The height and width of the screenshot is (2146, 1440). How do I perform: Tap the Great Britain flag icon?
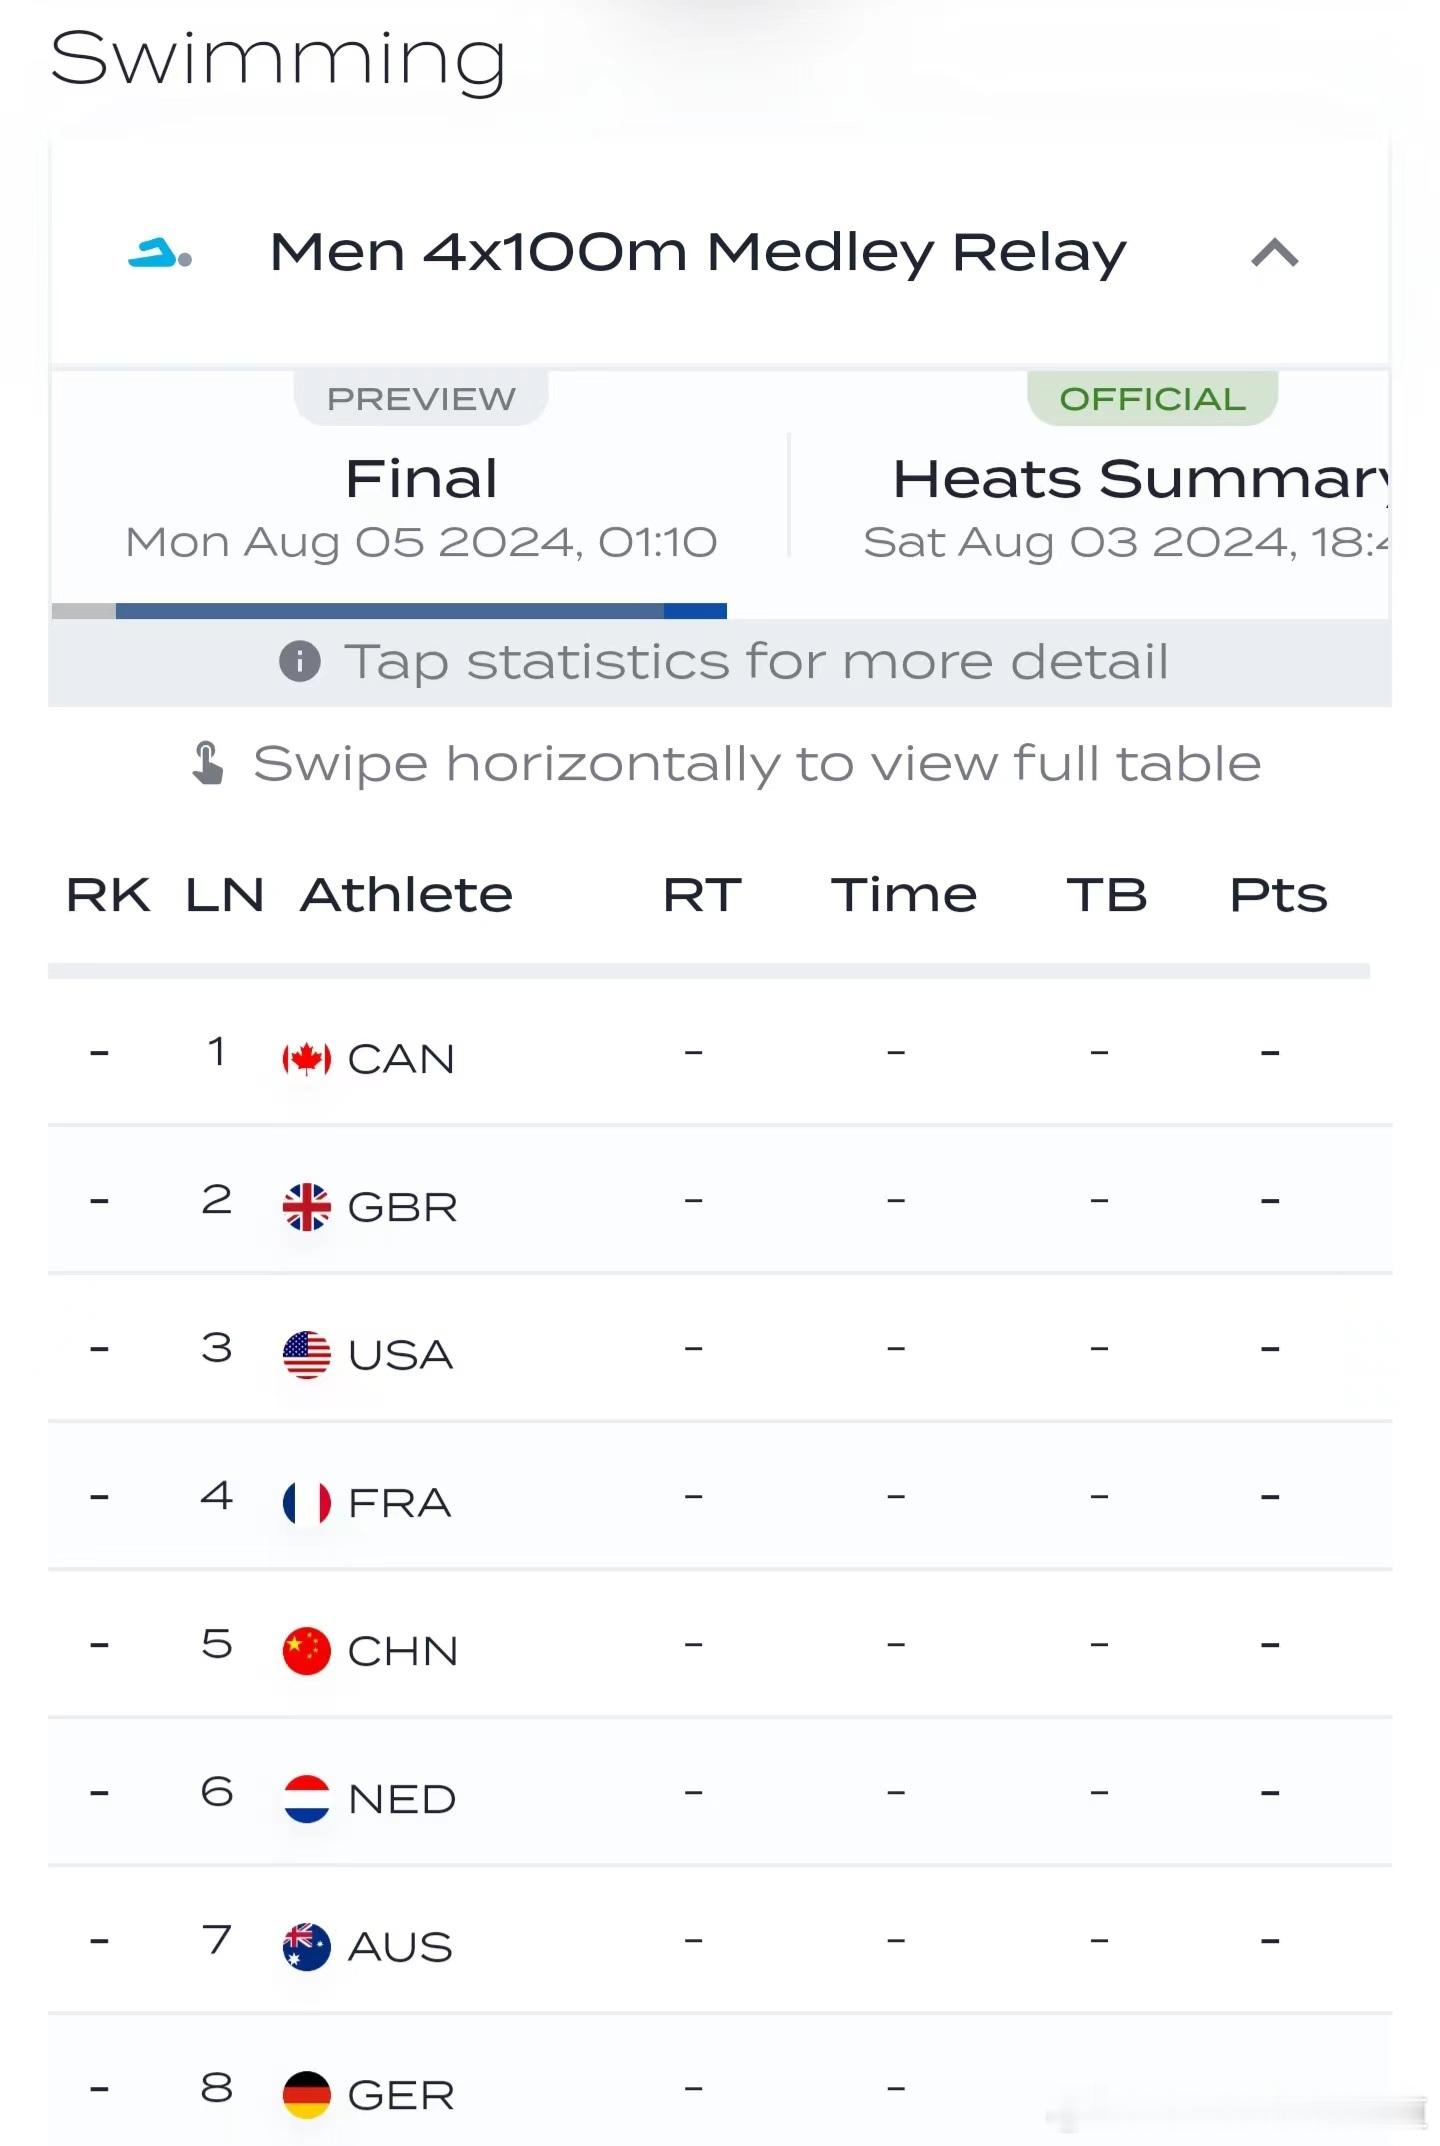click(x=306, y=1206)
